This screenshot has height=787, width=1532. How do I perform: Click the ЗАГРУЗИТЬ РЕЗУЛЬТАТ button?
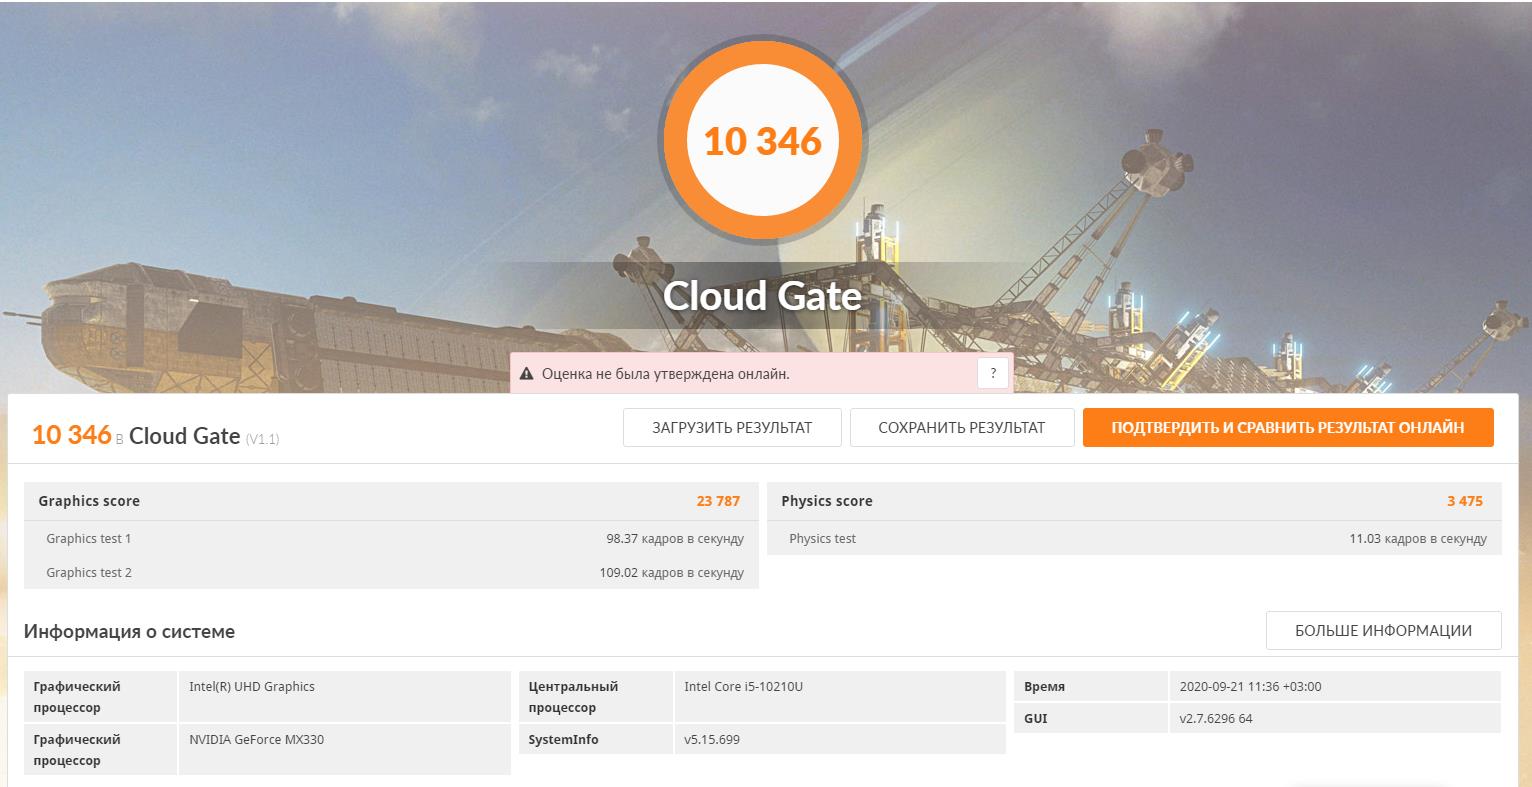tap(732, 427)
